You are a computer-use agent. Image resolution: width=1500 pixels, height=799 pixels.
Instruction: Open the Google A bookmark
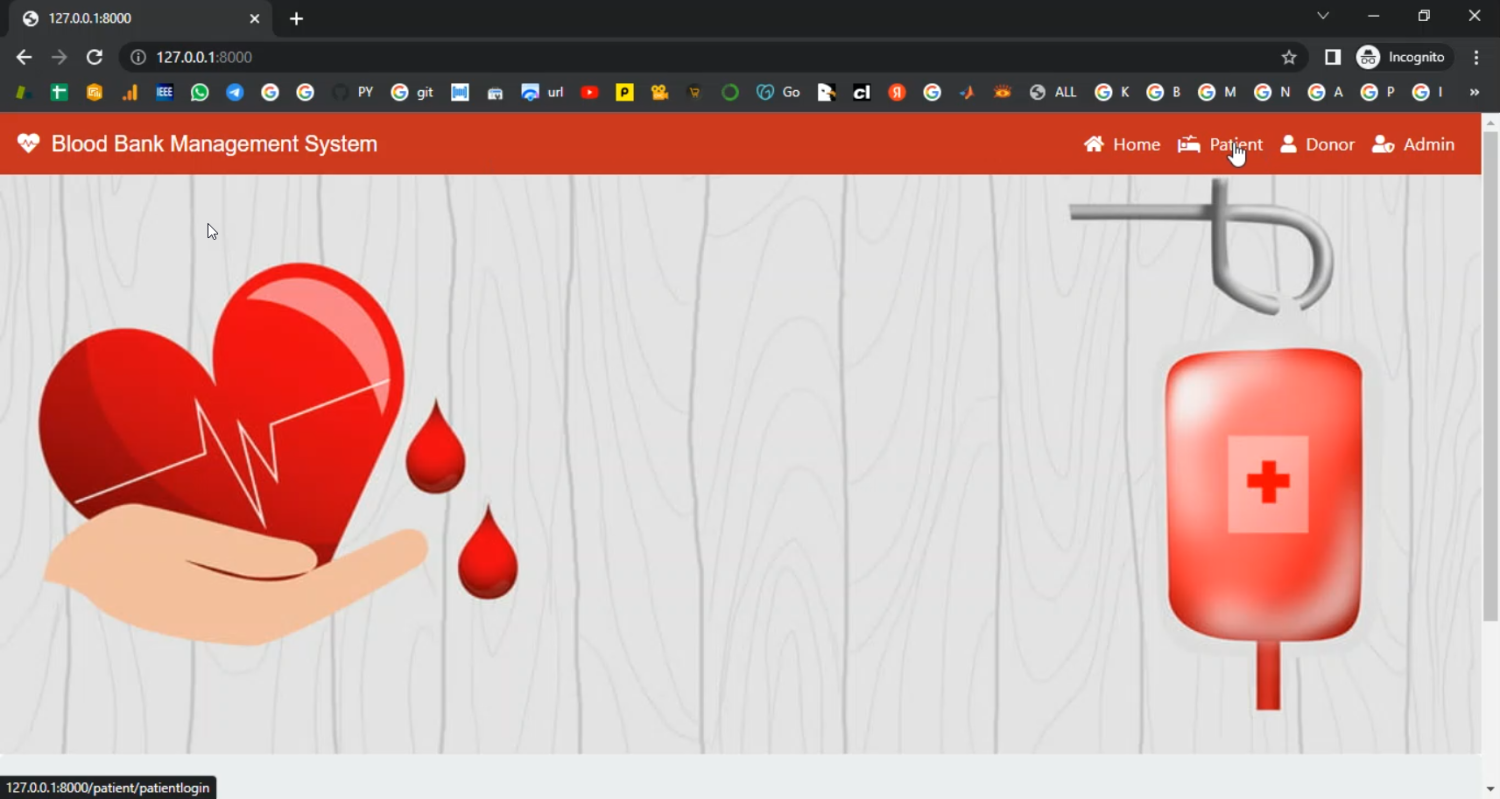point(1325,92)
